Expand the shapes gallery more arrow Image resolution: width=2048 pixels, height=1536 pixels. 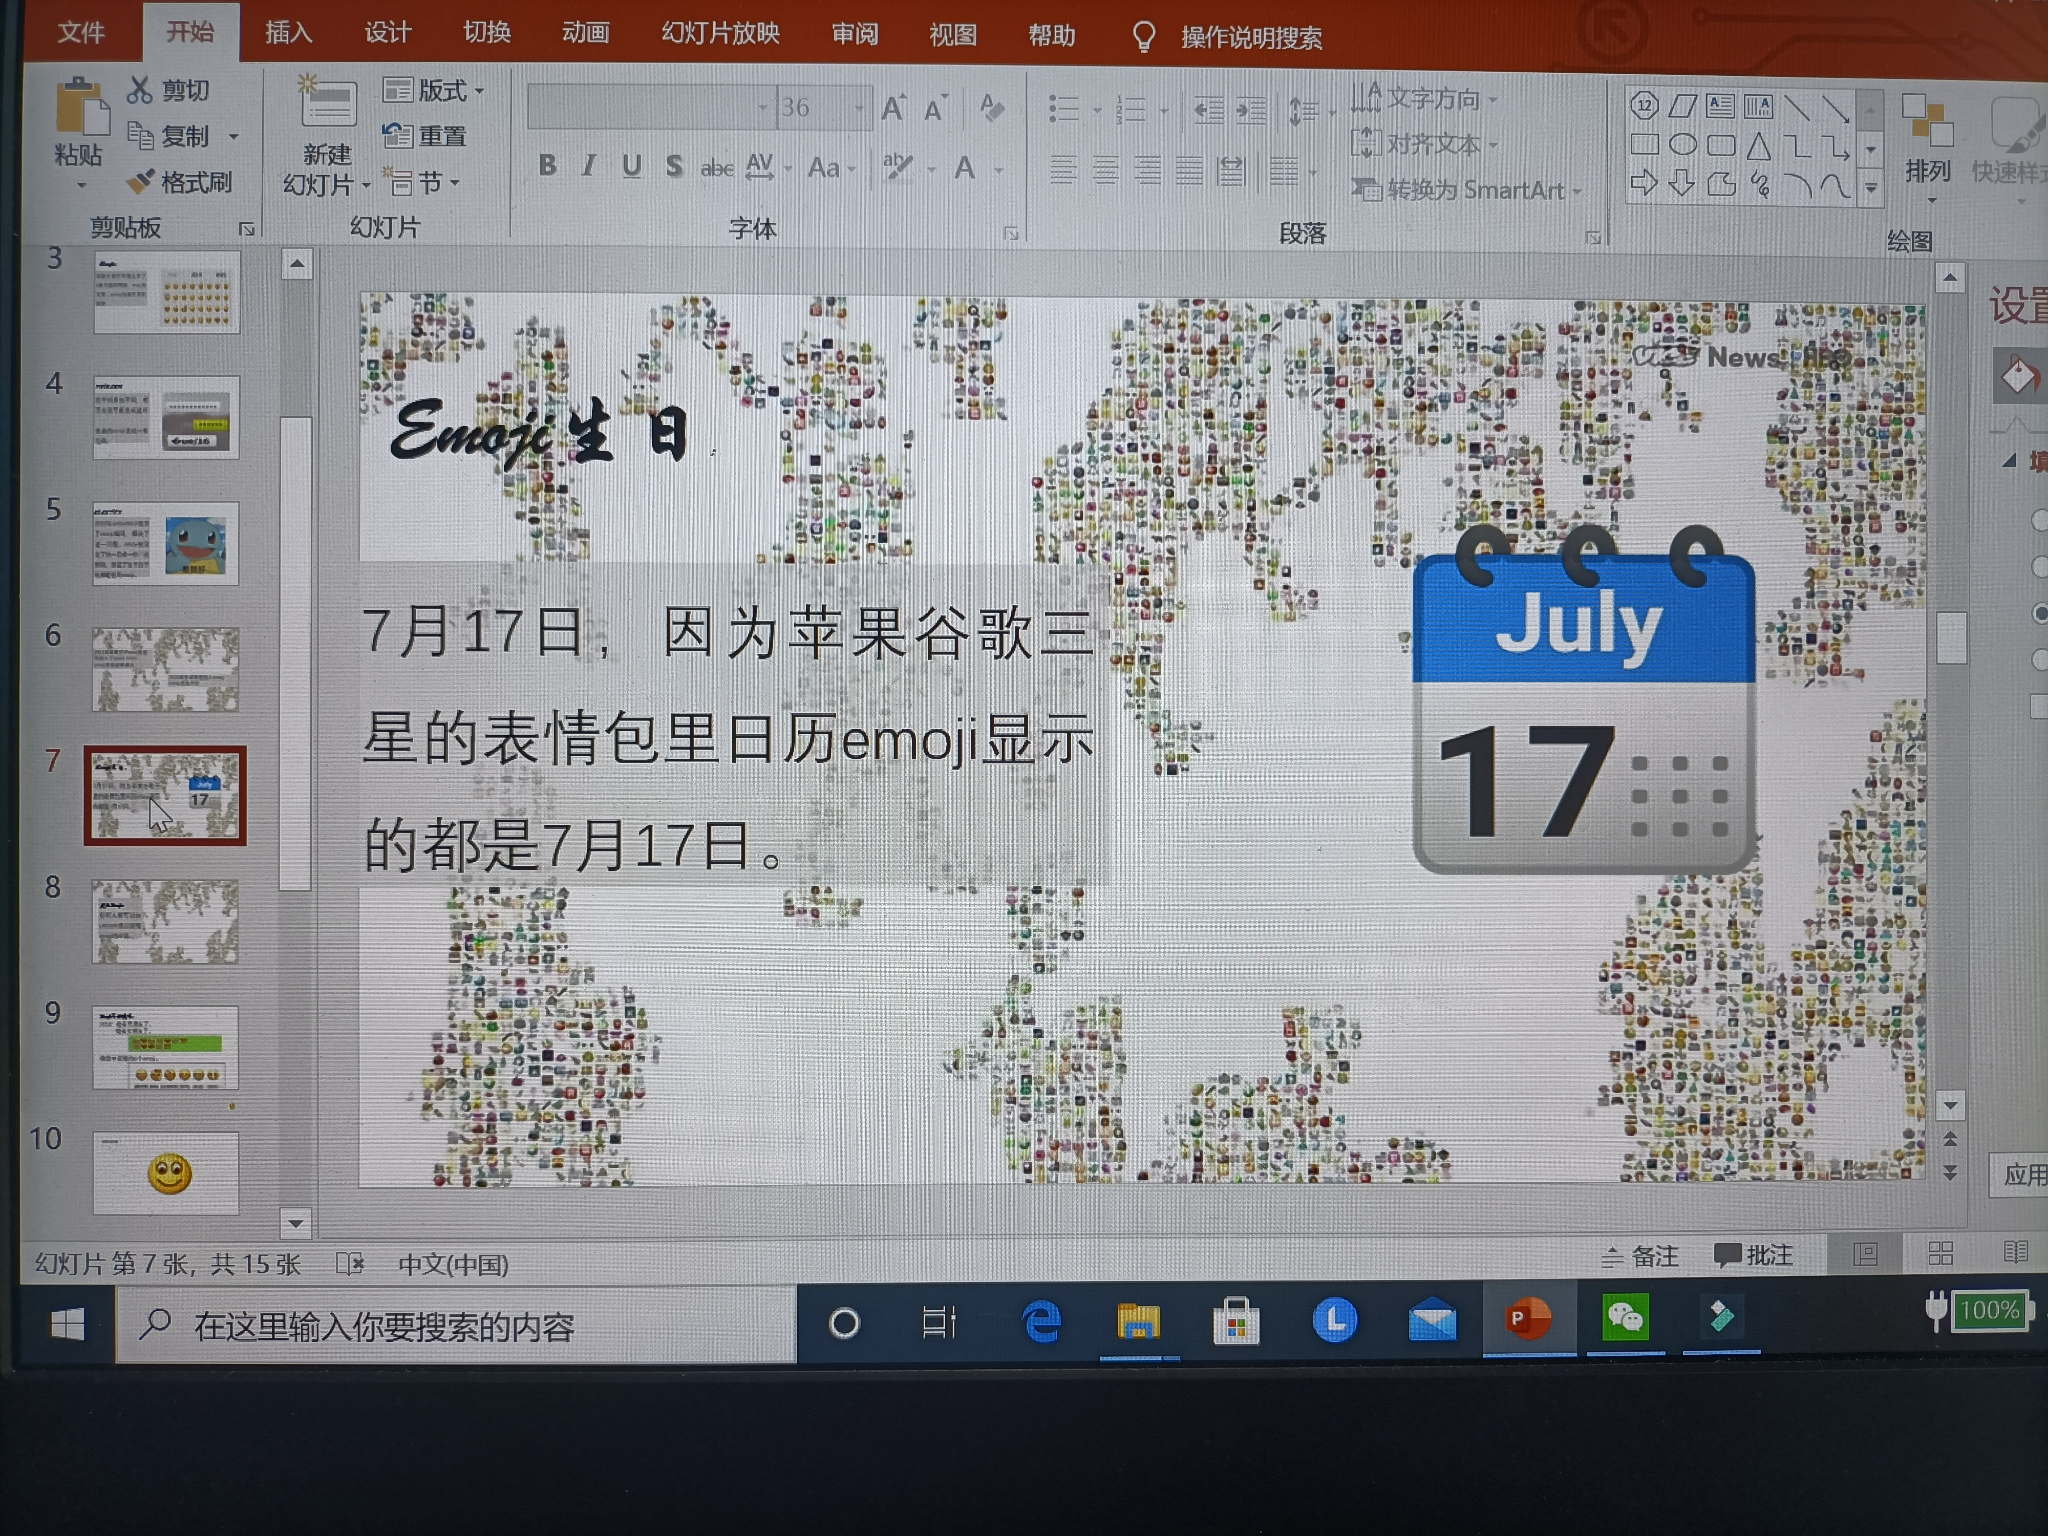[x=1871, y=188]
